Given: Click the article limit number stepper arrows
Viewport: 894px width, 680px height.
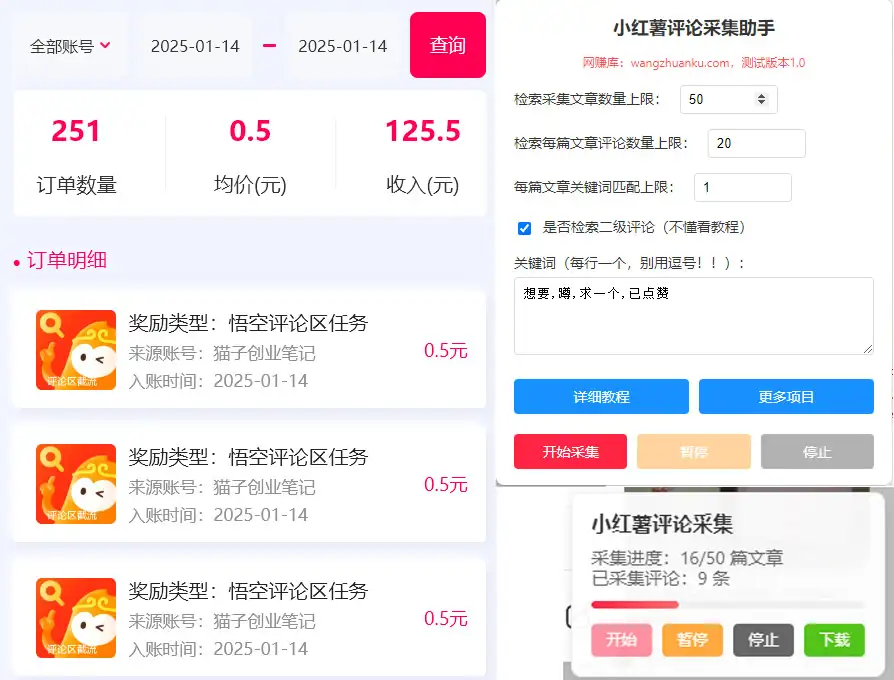Looking at the screenshot, I should point(761,99).
